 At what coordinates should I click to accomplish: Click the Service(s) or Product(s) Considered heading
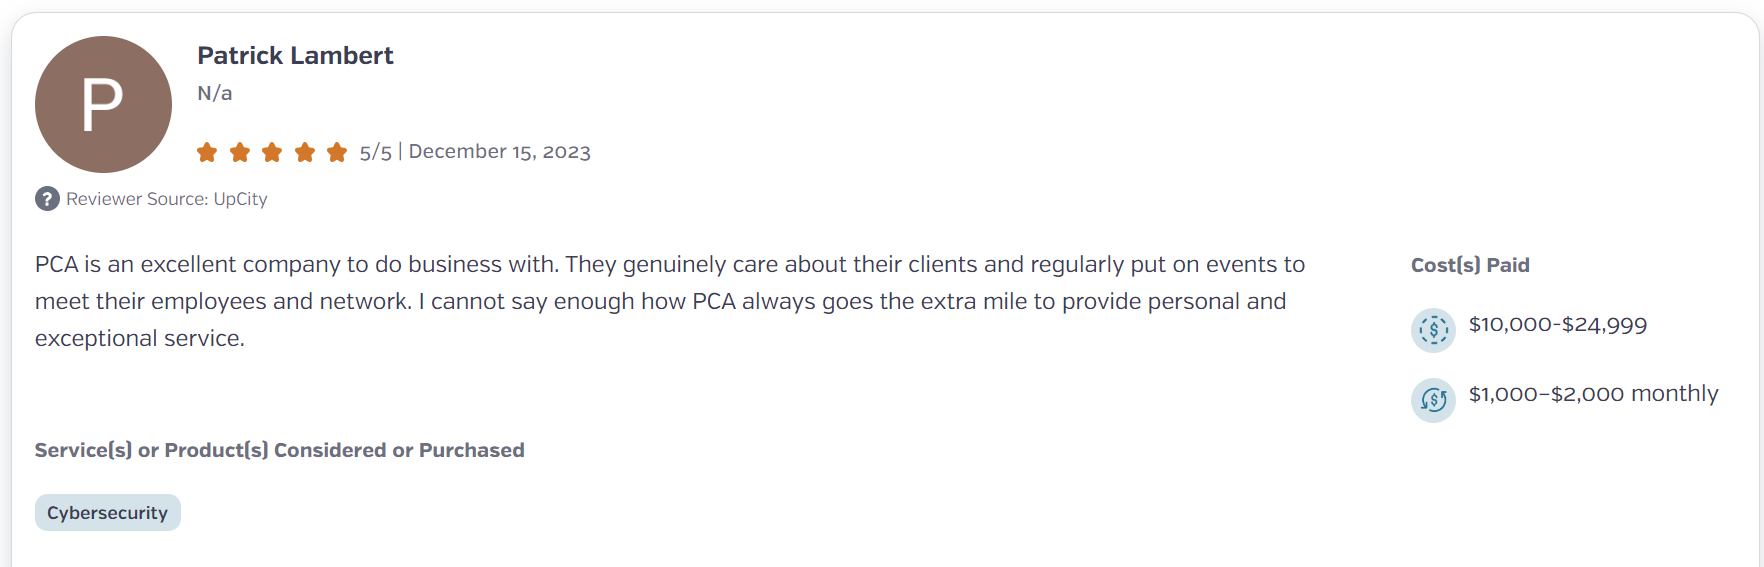pos(280,450)
